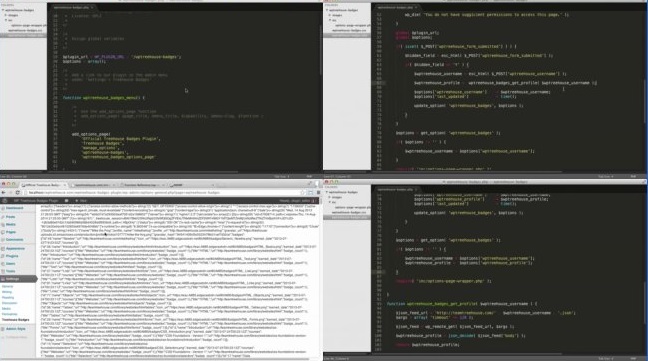Click the comments bubble icon in admin bar

(66, 201)
